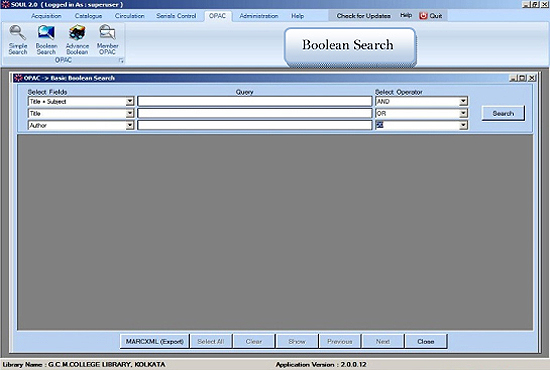Click the Basic Boolean Search window icon

click(19, 78)
